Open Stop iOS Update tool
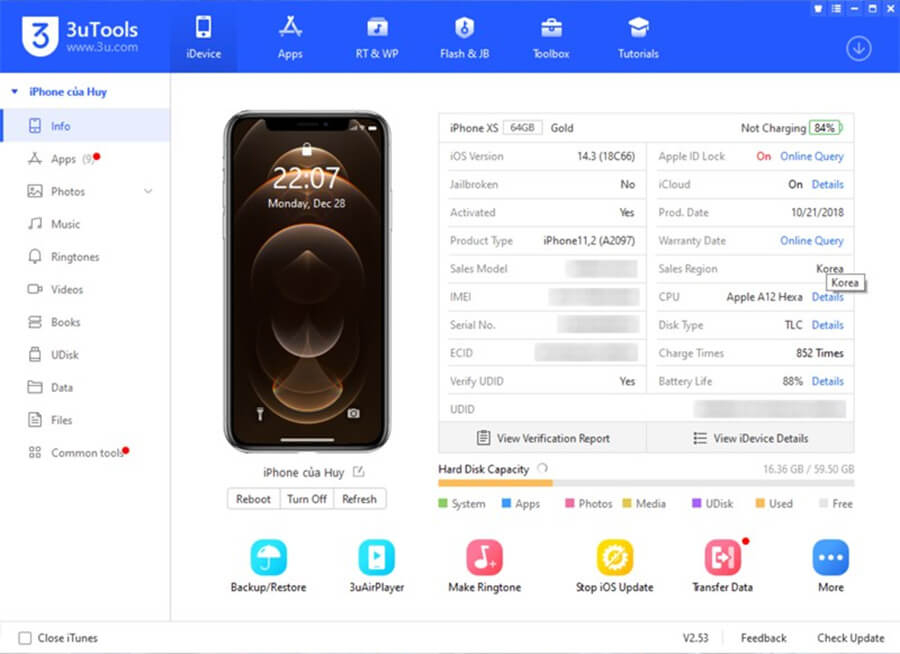This screenshot has width=900, height=654. tap(615, 566)
